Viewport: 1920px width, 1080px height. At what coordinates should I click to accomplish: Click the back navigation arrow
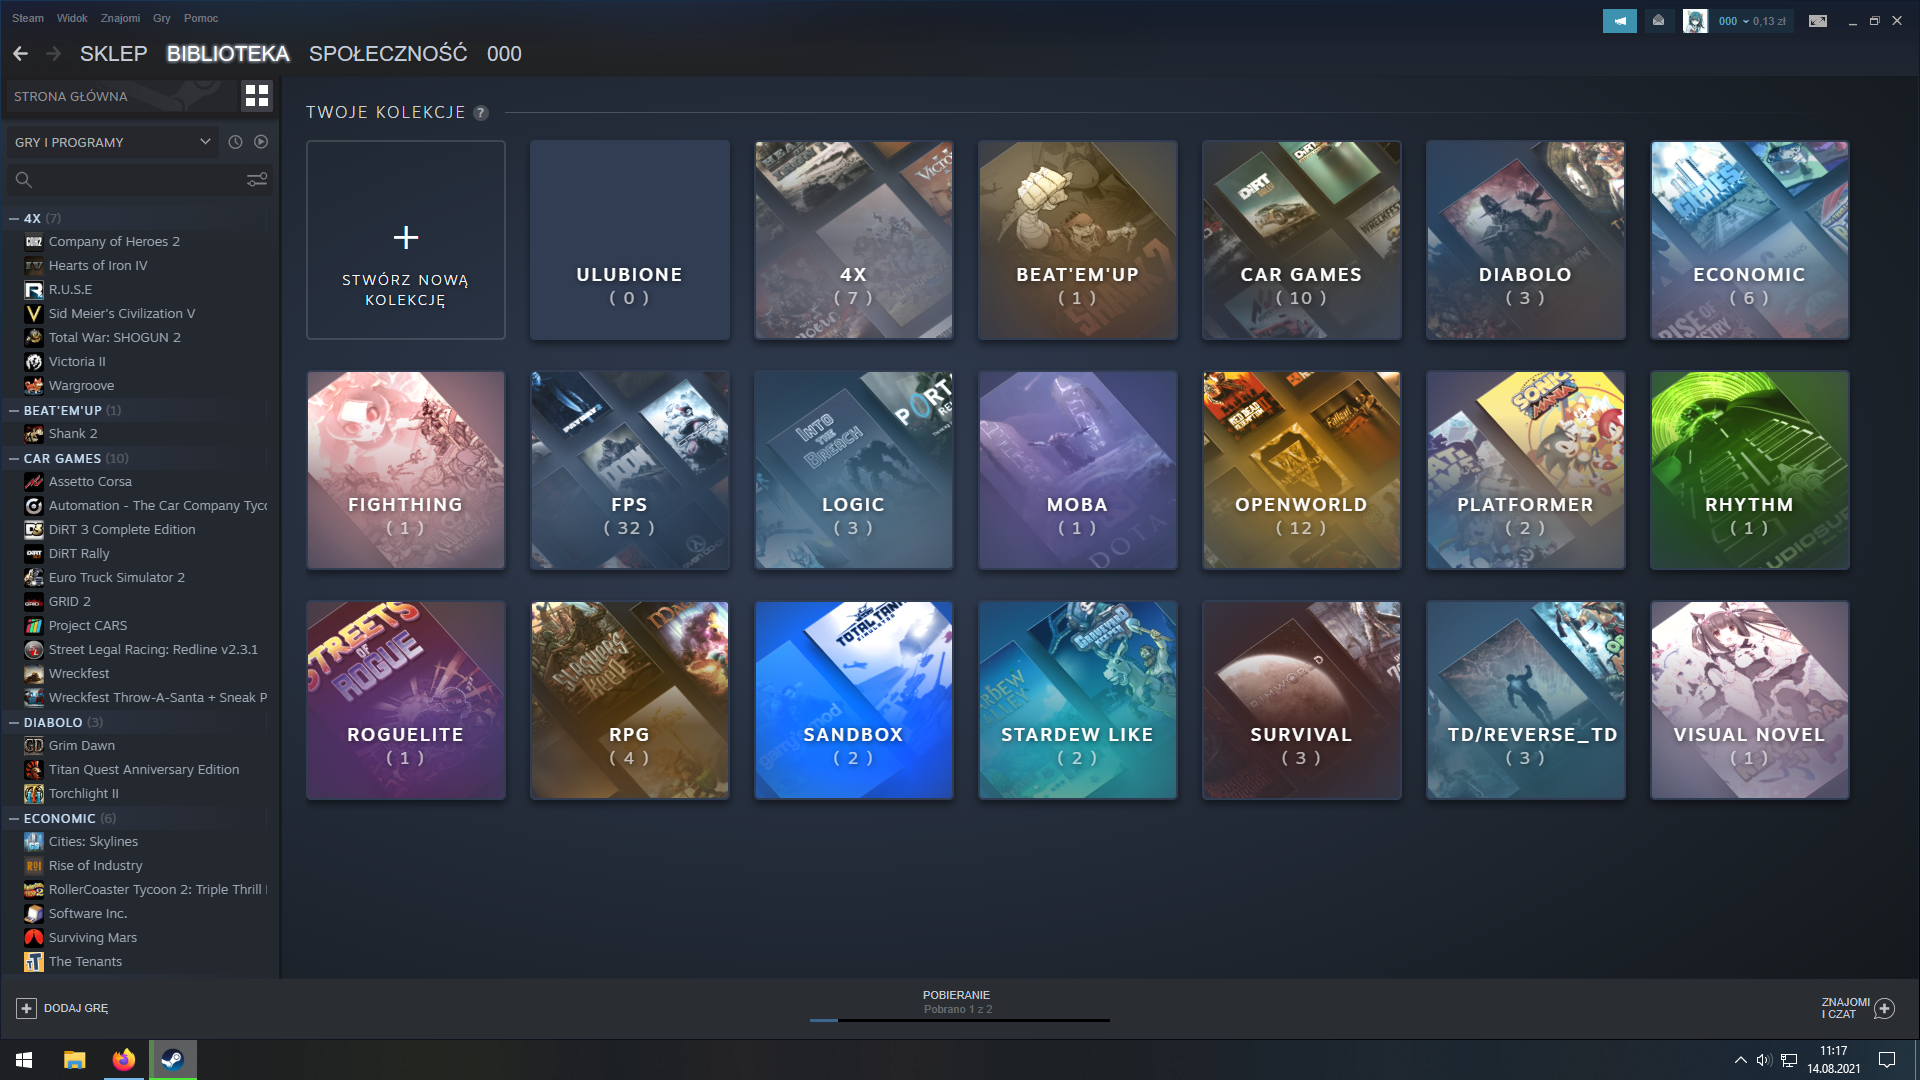click(20, 54)
